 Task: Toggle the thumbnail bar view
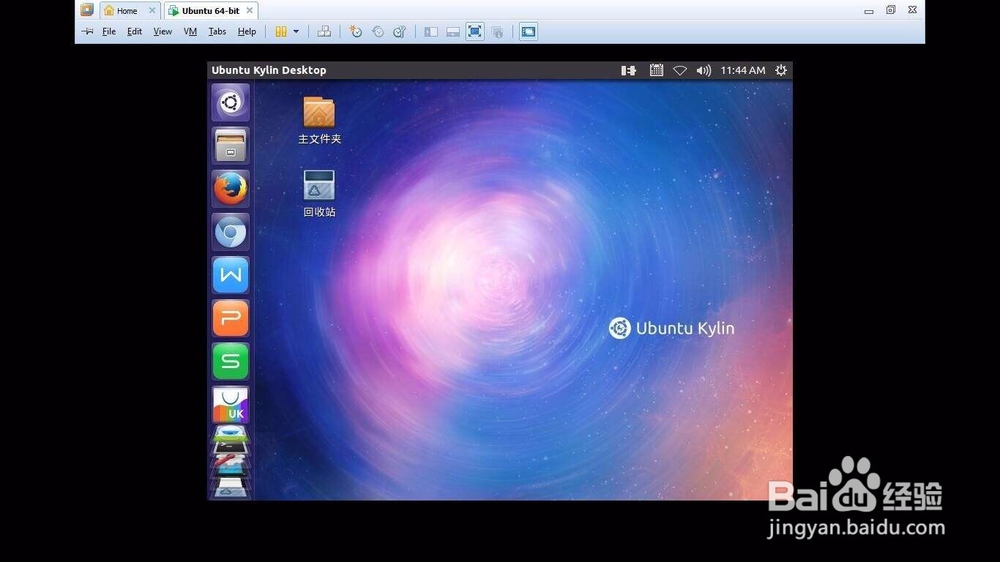453,31
